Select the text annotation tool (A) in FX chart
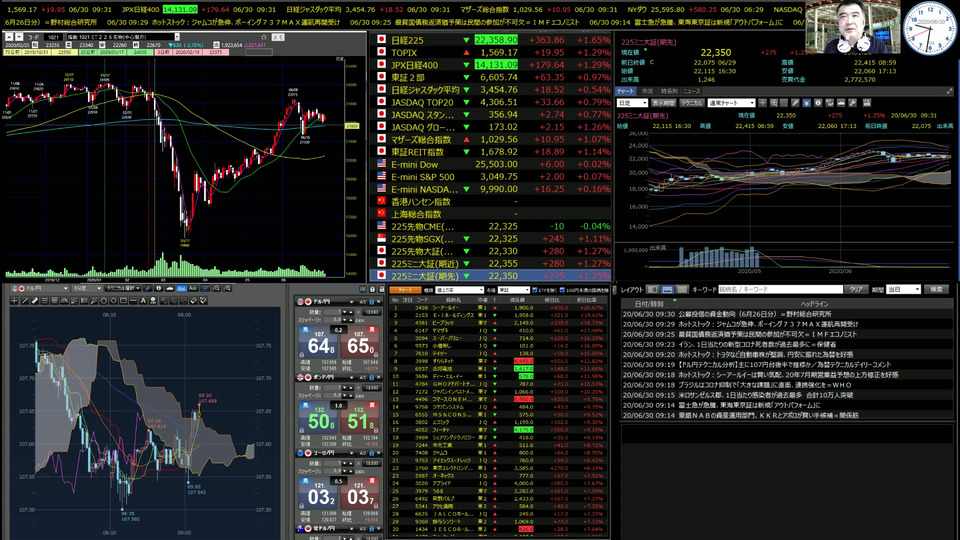 point(143,301)
